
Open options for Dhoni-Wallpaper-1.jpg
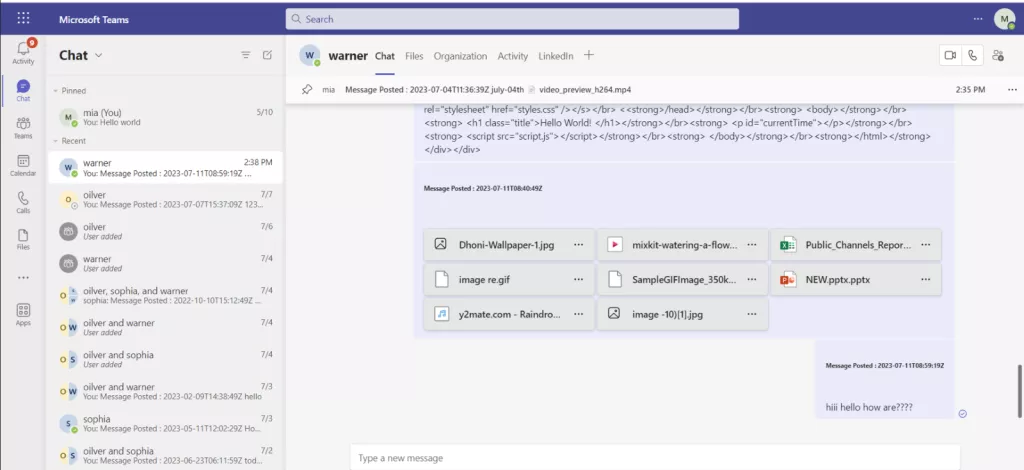pyautogui.click(x=578, y=245)
